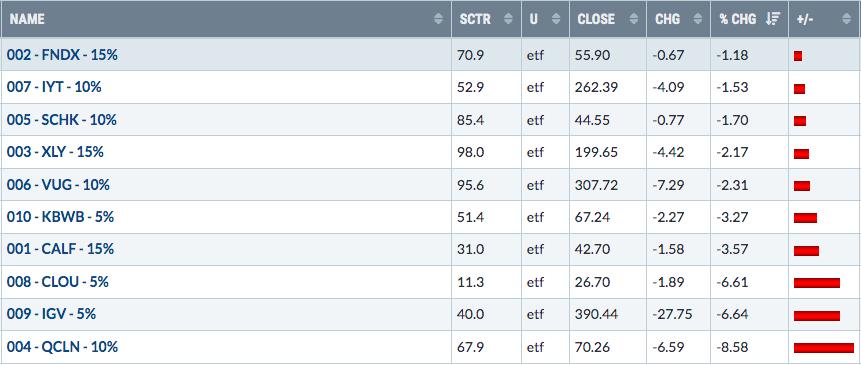
Task: Click the U column sort arrows
Action: coord(557,19)
